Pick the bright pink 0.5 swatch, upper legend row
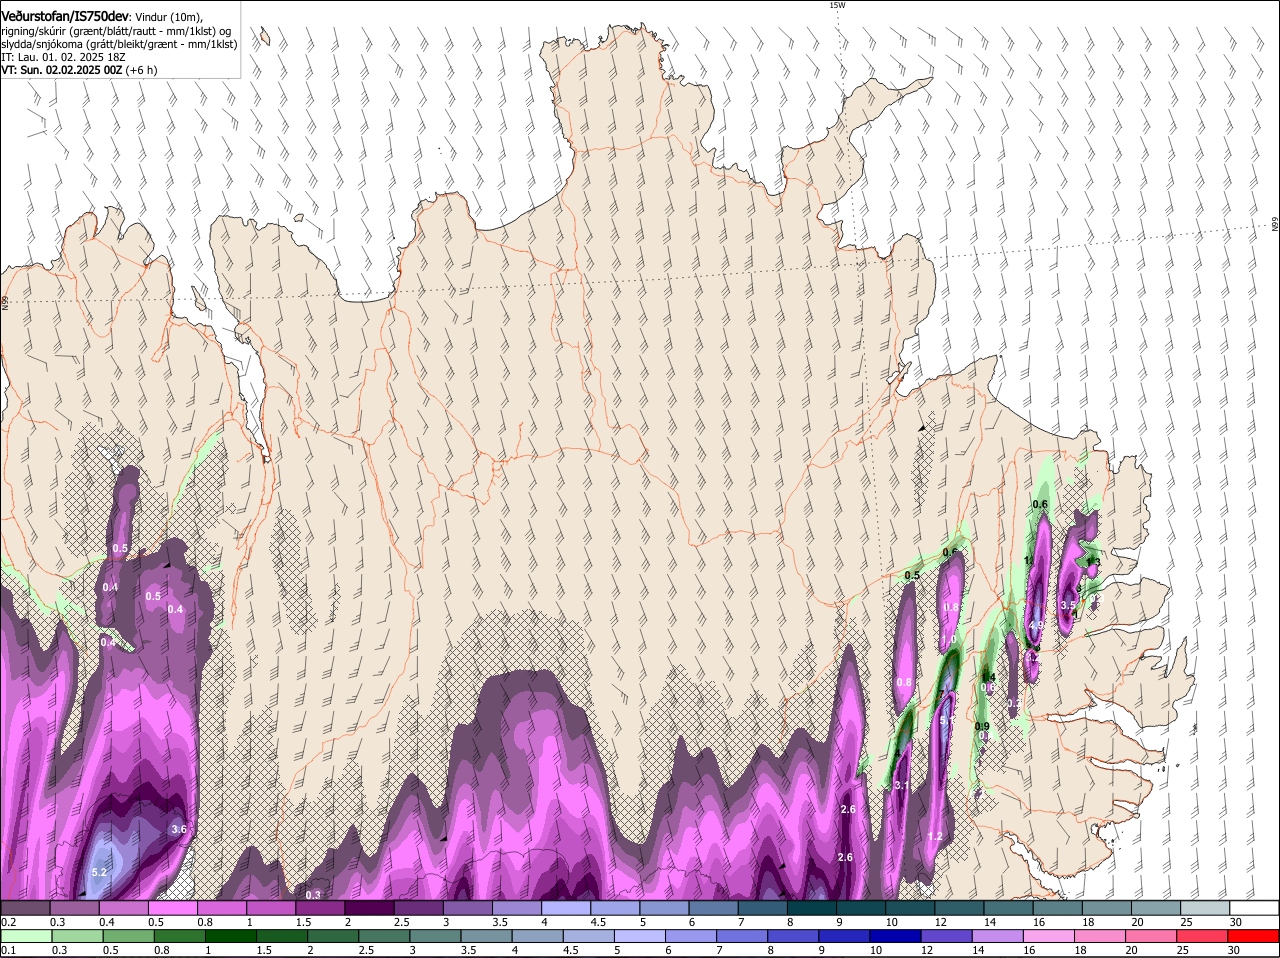This screenshot has width=1280, height=958. (x=172, y=907)
